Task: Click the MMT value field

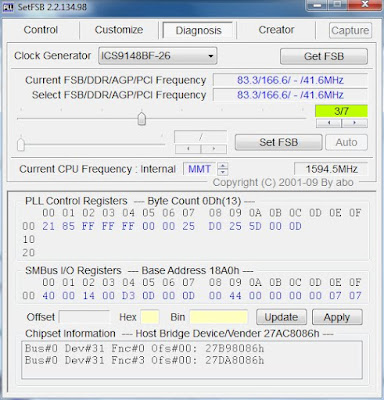Action: click(x=200, y=169)
